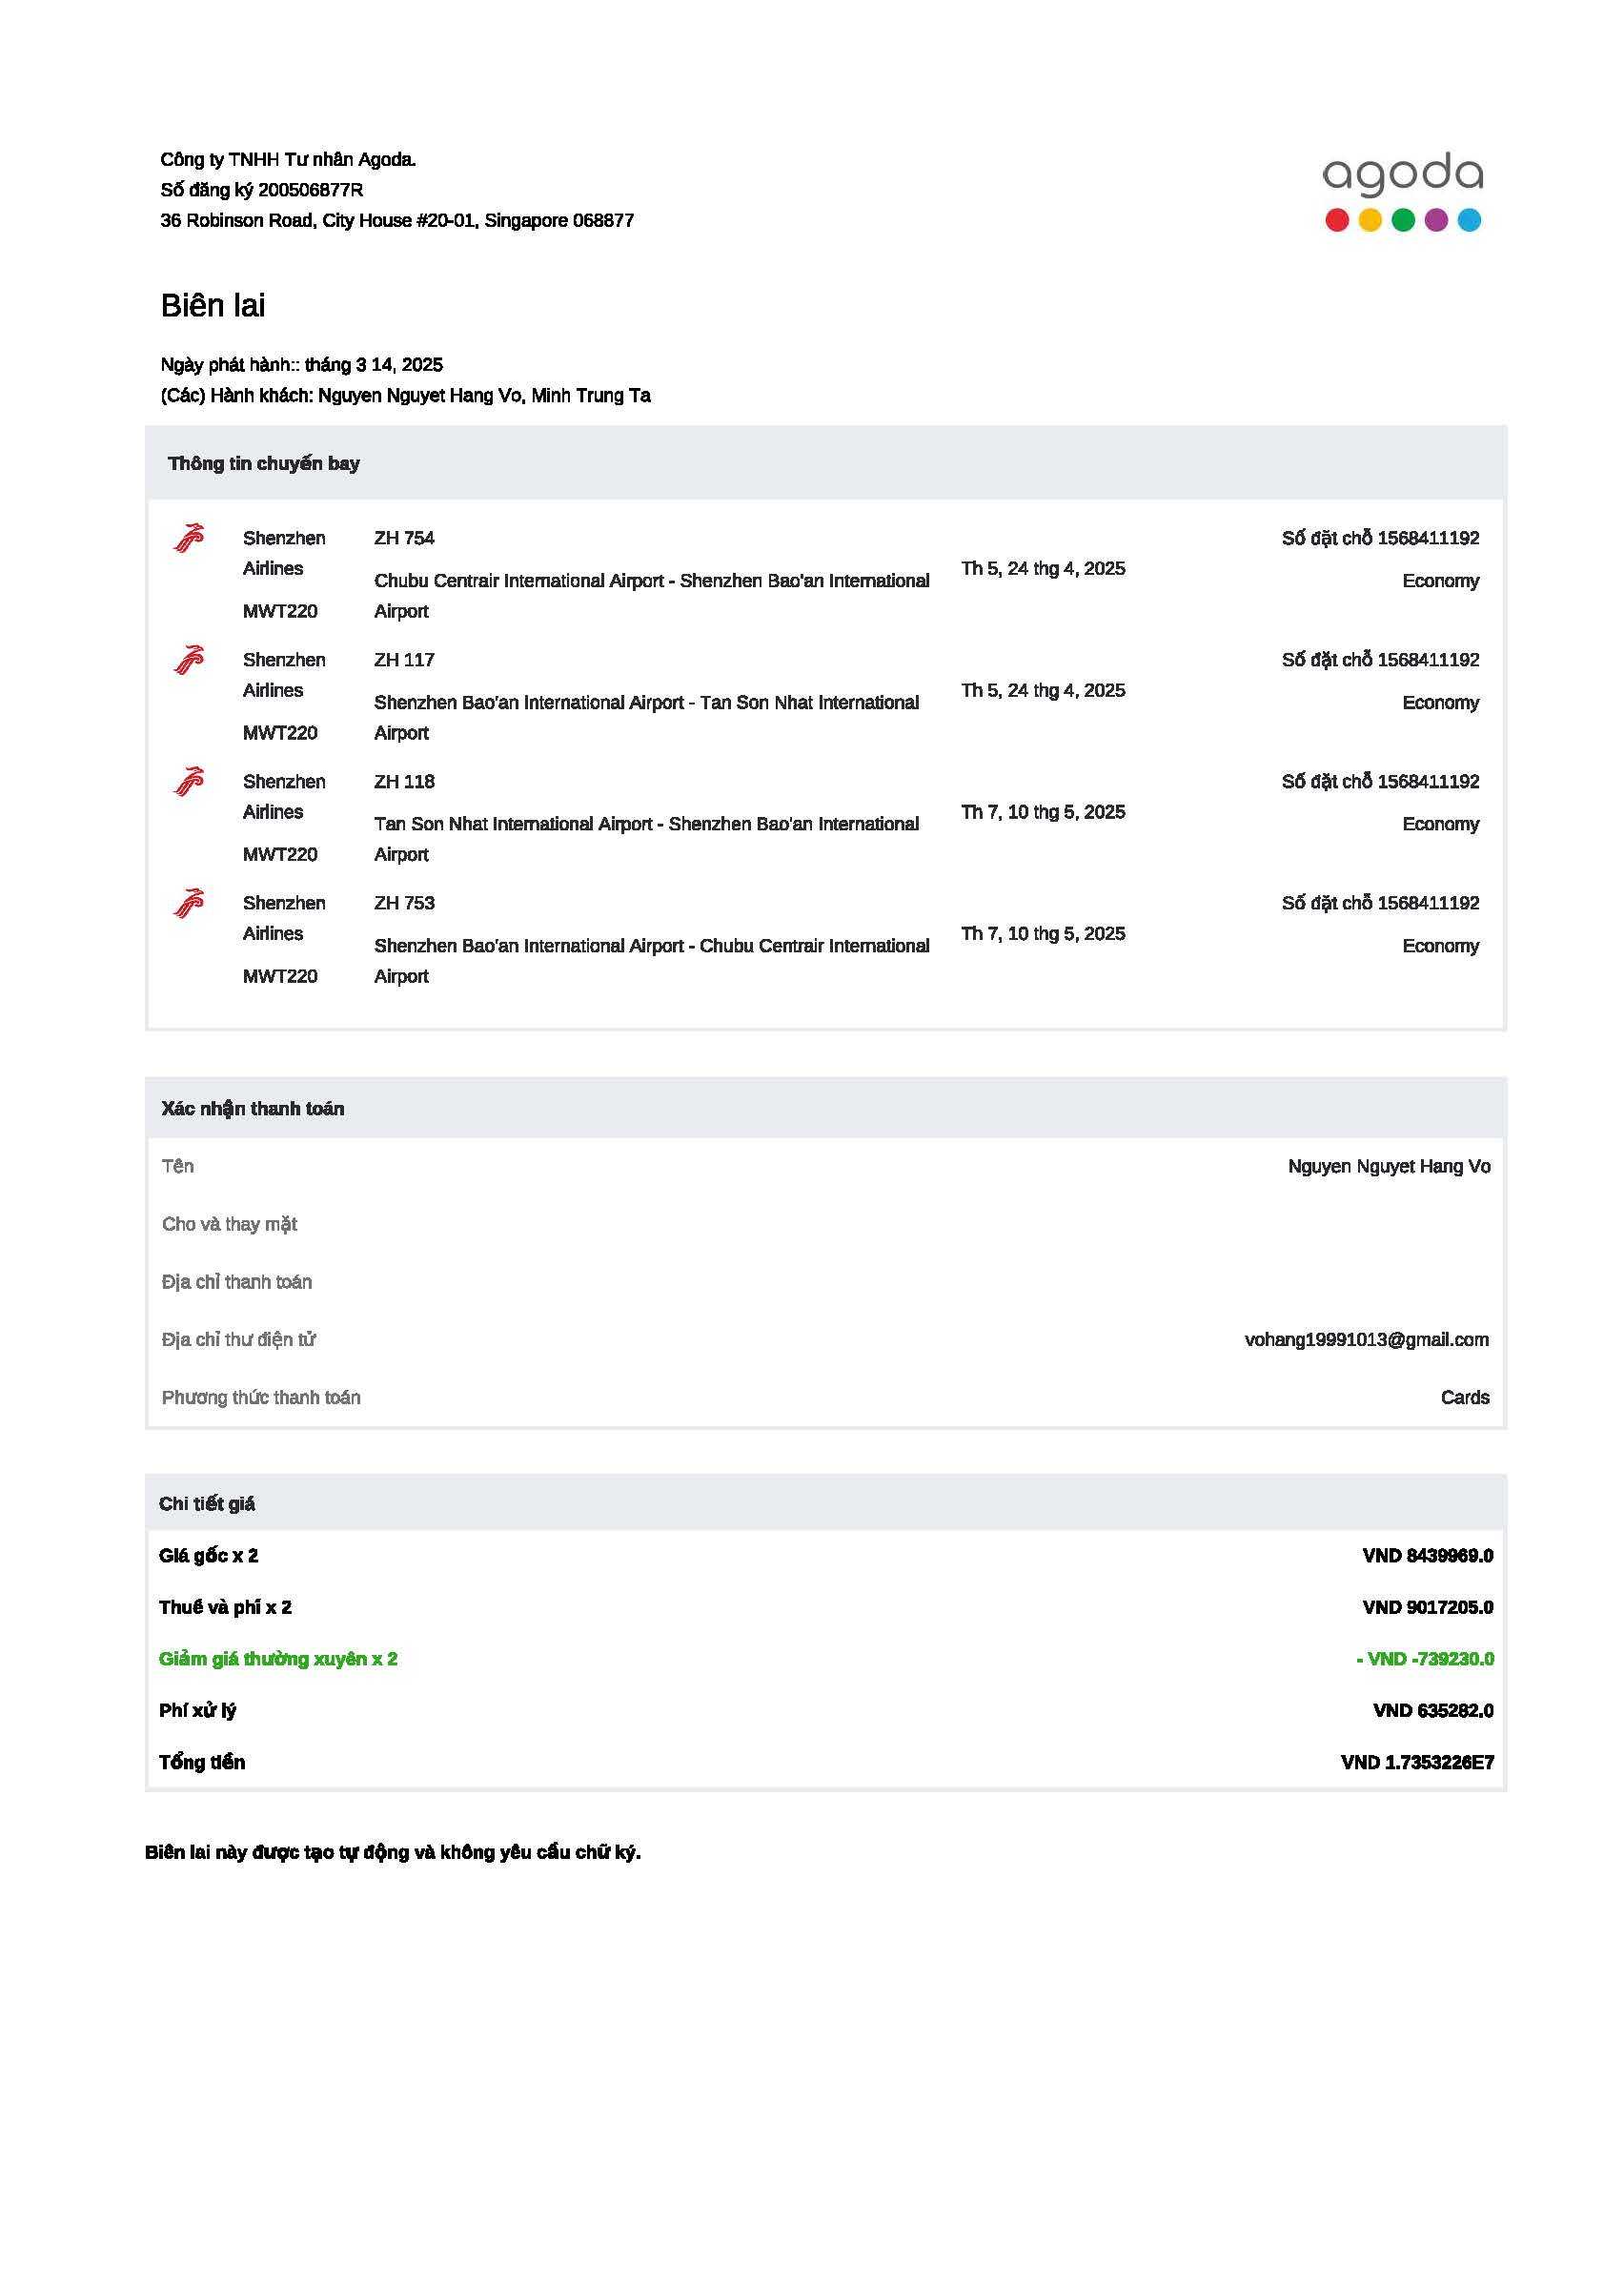Click the Shenzhen Airlines logo beside flight ZH 754
1624x2286 pixels.
tap(189, 538)
